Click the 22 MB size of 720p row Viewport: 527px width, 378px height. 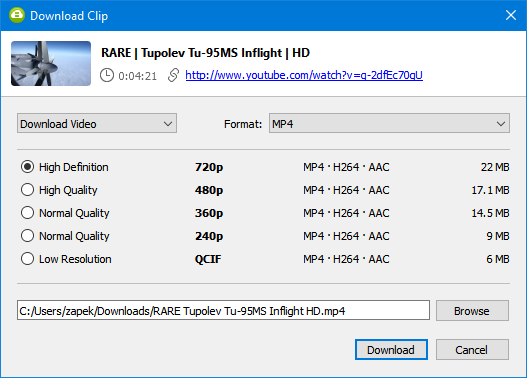coord(495,167)
